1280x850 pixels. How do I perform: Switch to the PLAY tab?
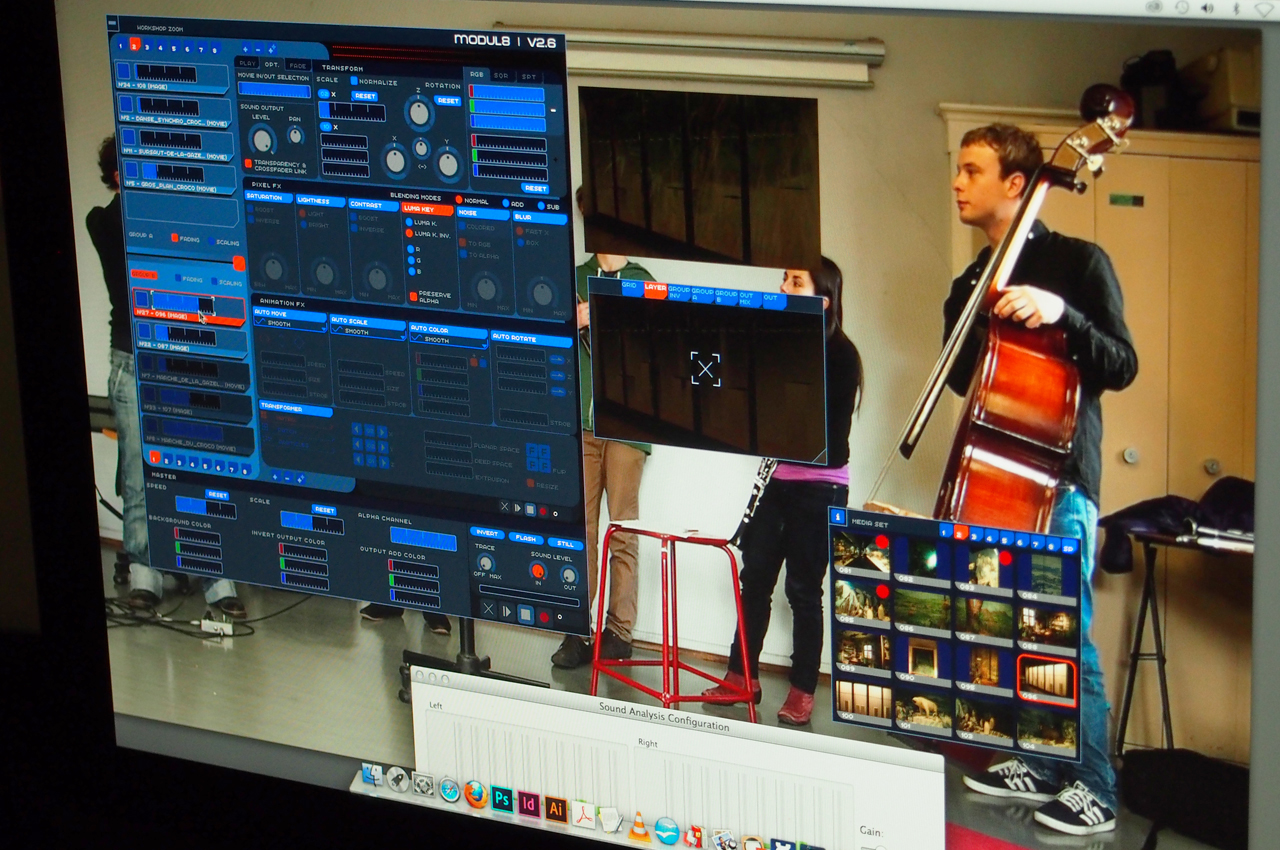[x=247, y=63]
